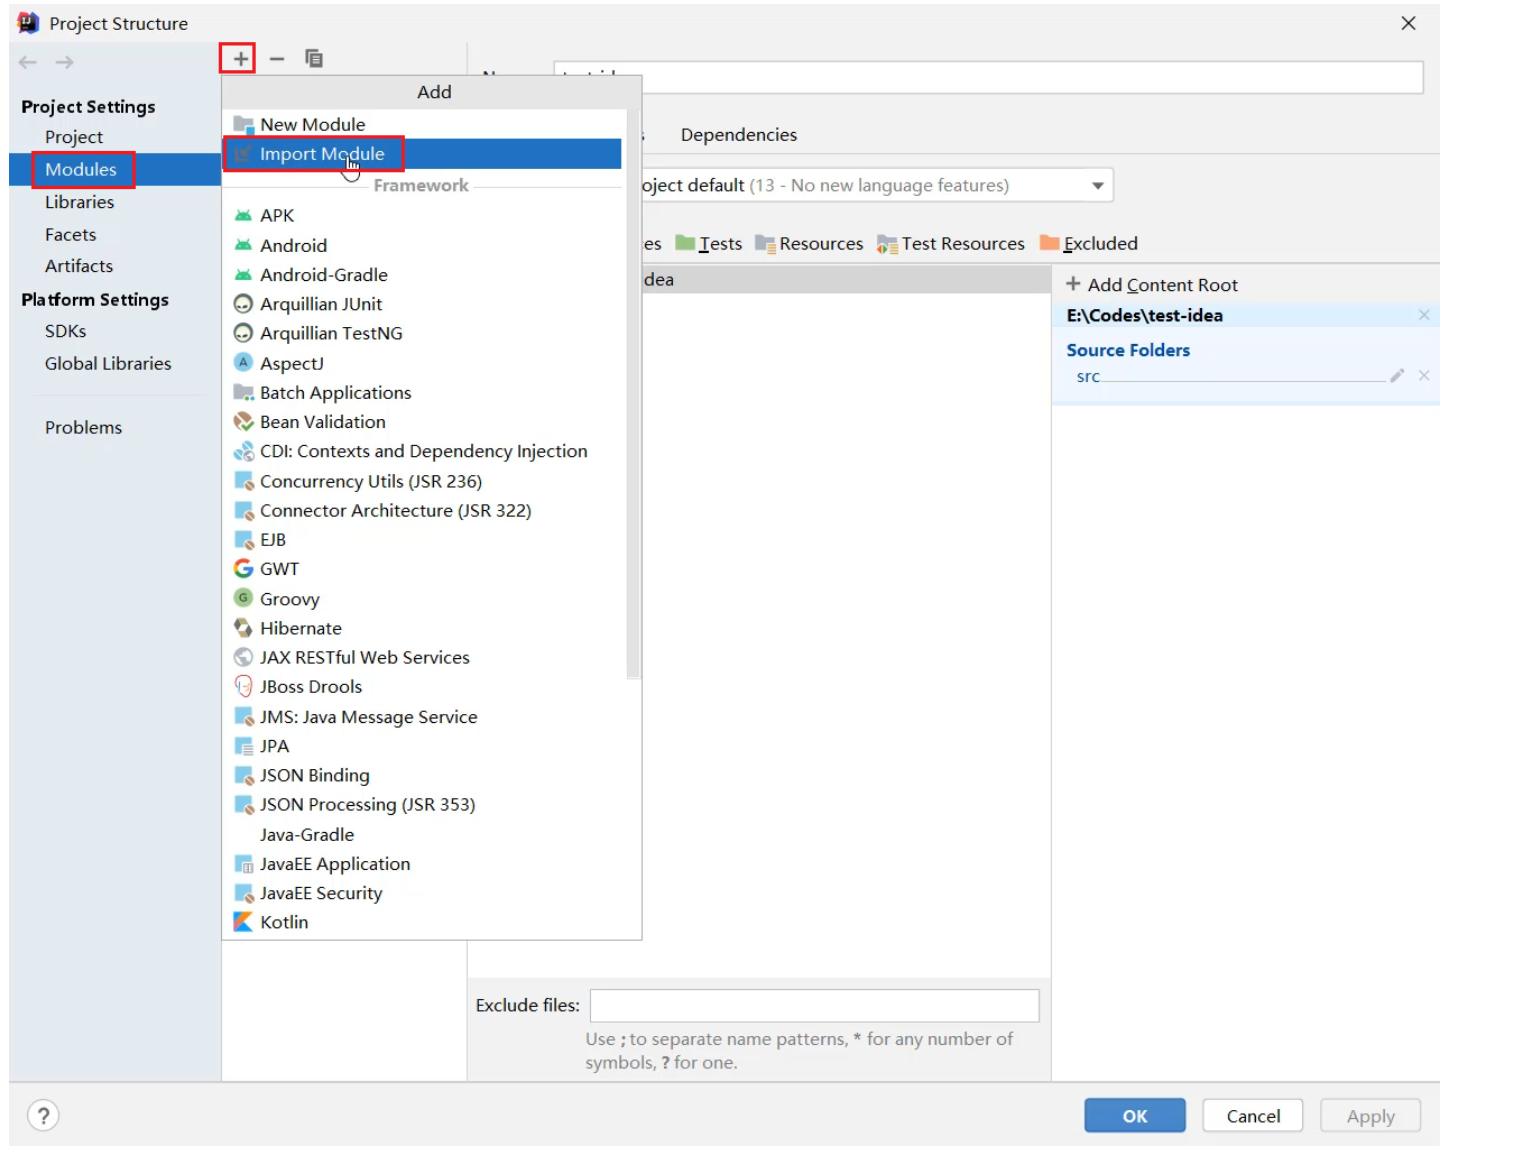Click the AspectJ framework icon

[243, 363]
